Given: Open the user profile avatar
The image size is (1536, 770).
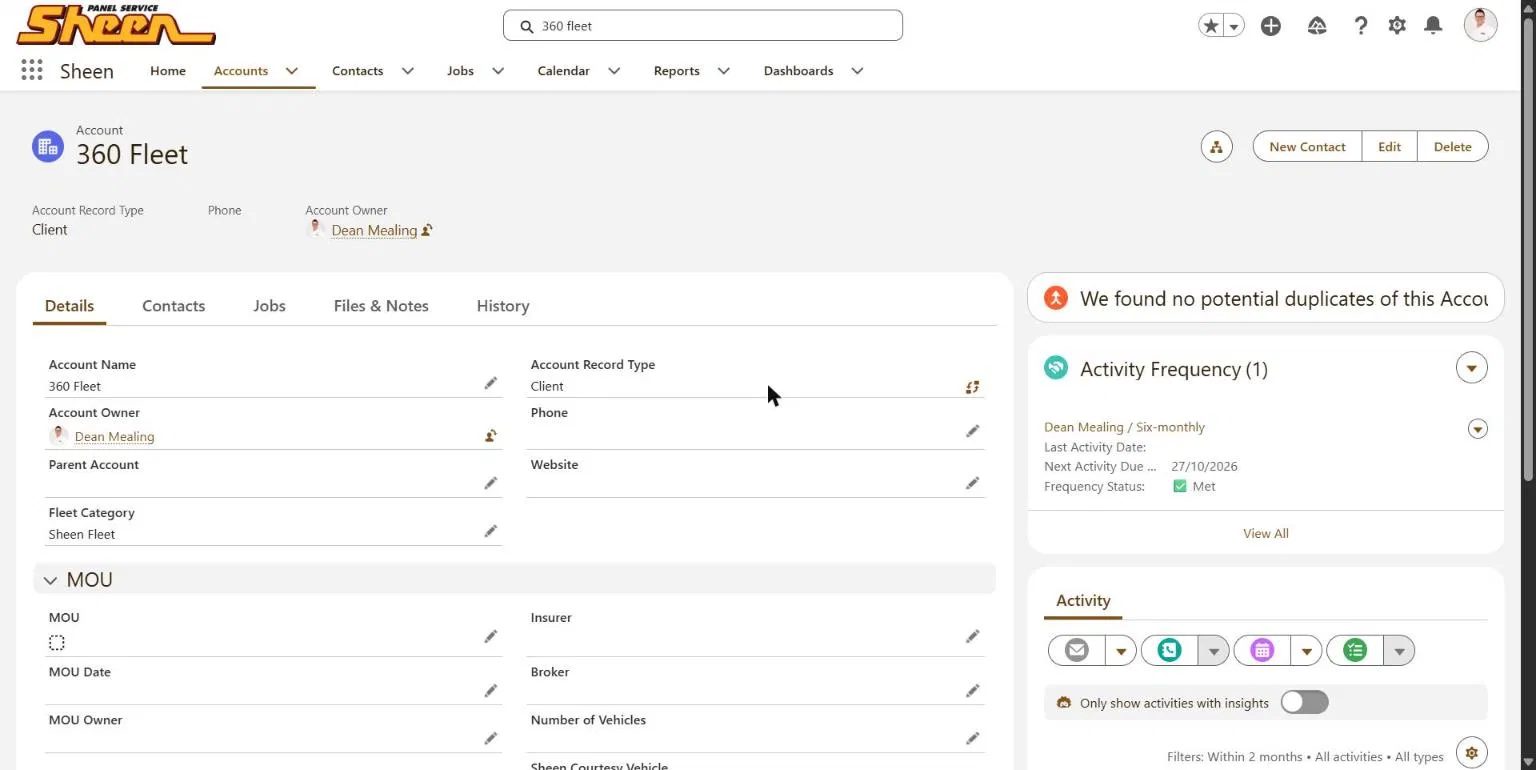Looking at the screenshot, I should pos(1480,25).
